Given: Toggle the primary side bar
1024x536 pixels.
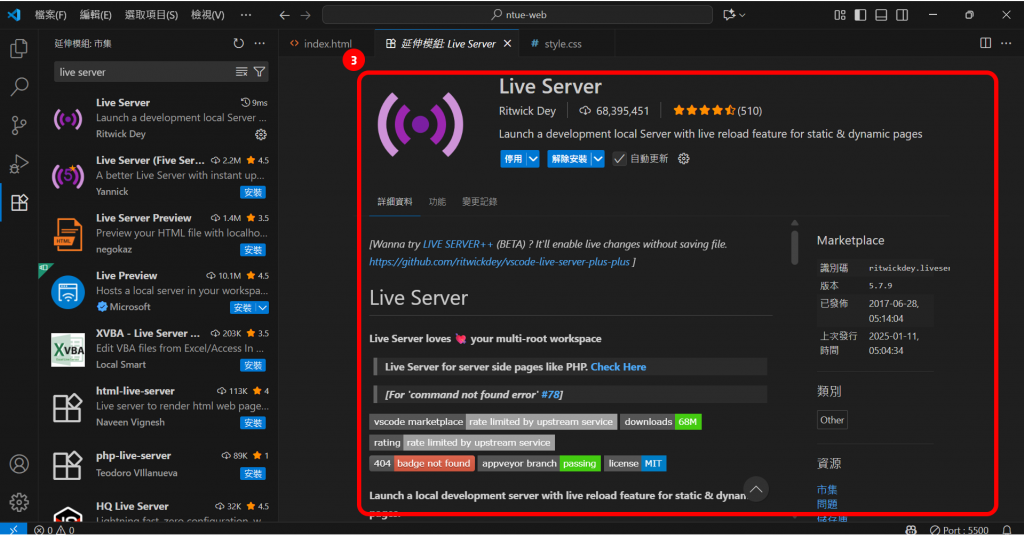Looking at the screenshot, I should coord(860,14).
